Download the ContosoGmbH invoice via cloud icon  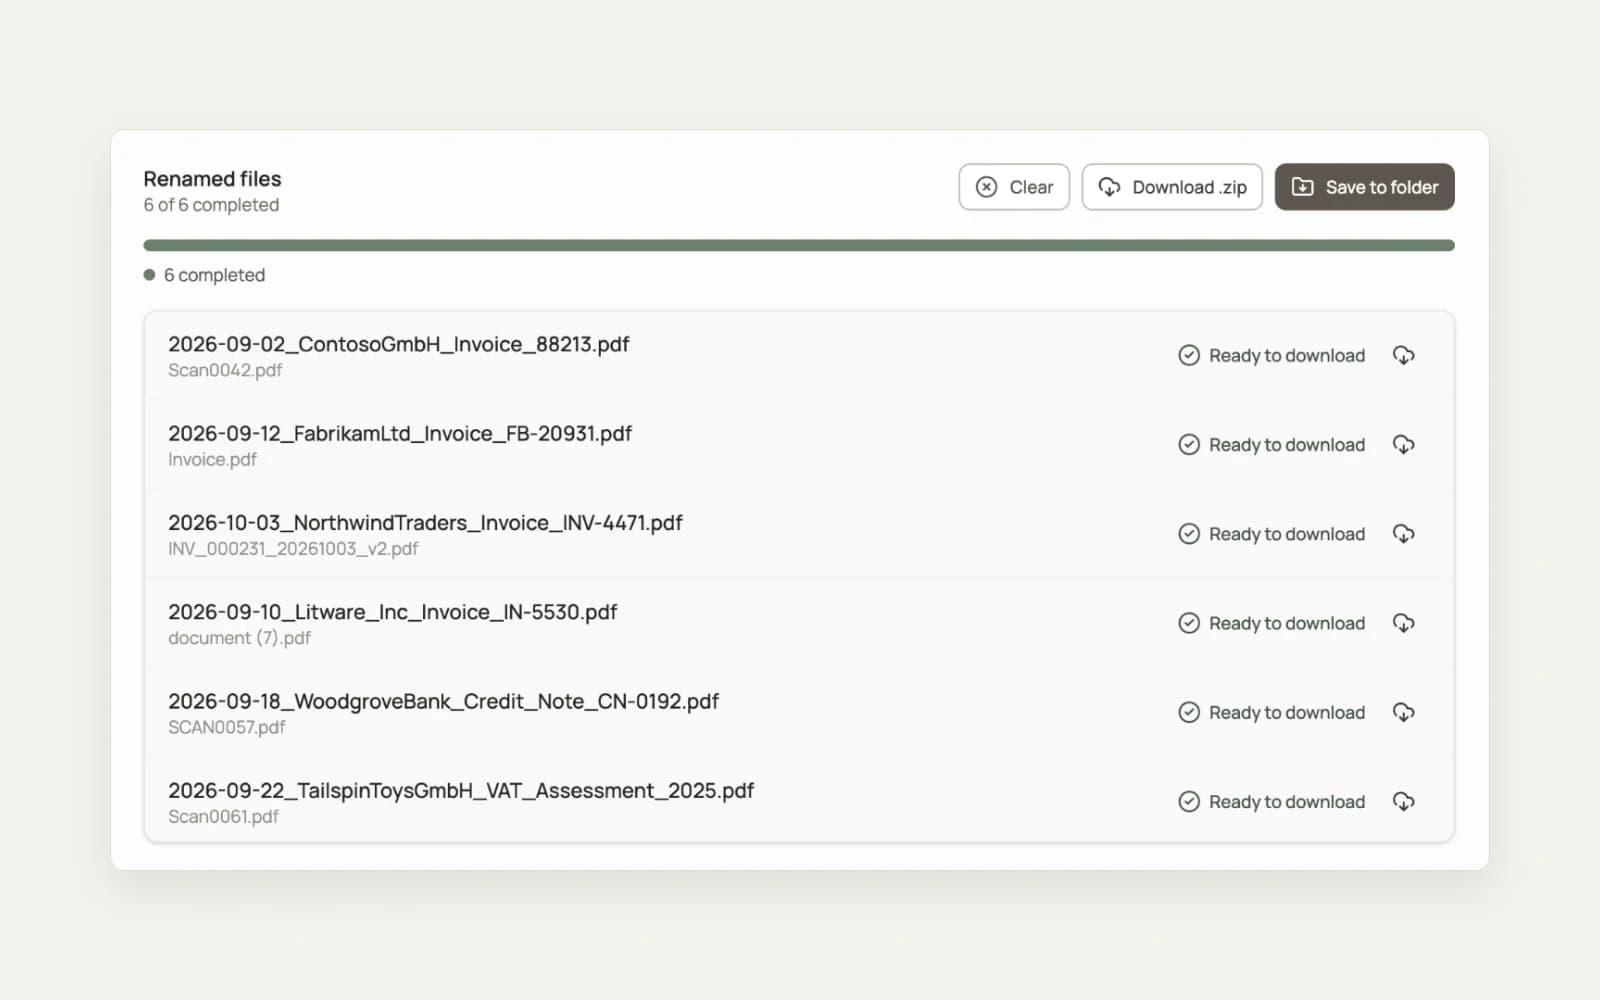(1403, 355)
